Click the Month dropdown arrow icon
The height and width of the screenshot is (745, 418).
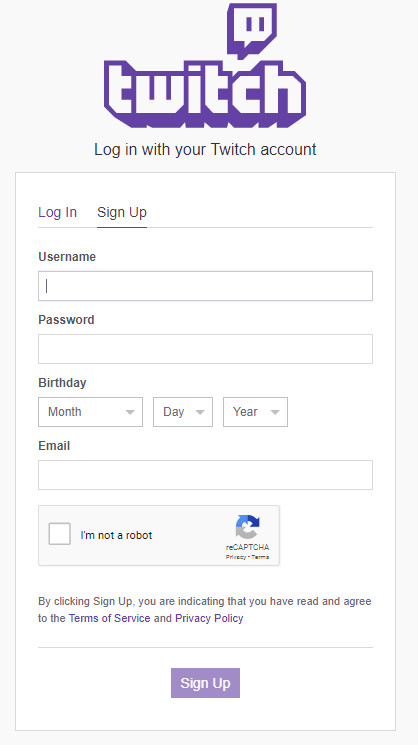point(130,412)
